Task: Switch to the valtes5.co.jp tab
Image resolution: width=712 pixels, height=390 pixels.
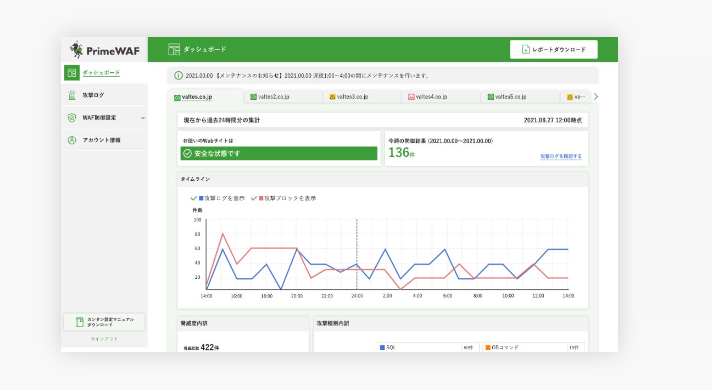Action: point(520,97)
